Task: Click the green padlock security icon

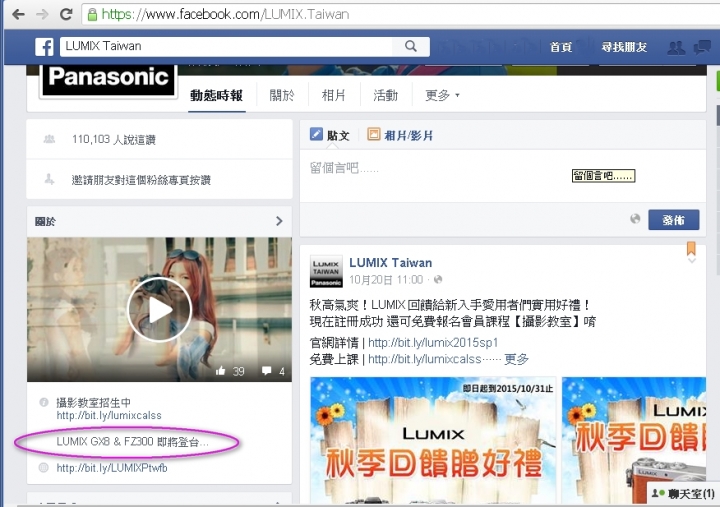Action: [x=92, y=15]
